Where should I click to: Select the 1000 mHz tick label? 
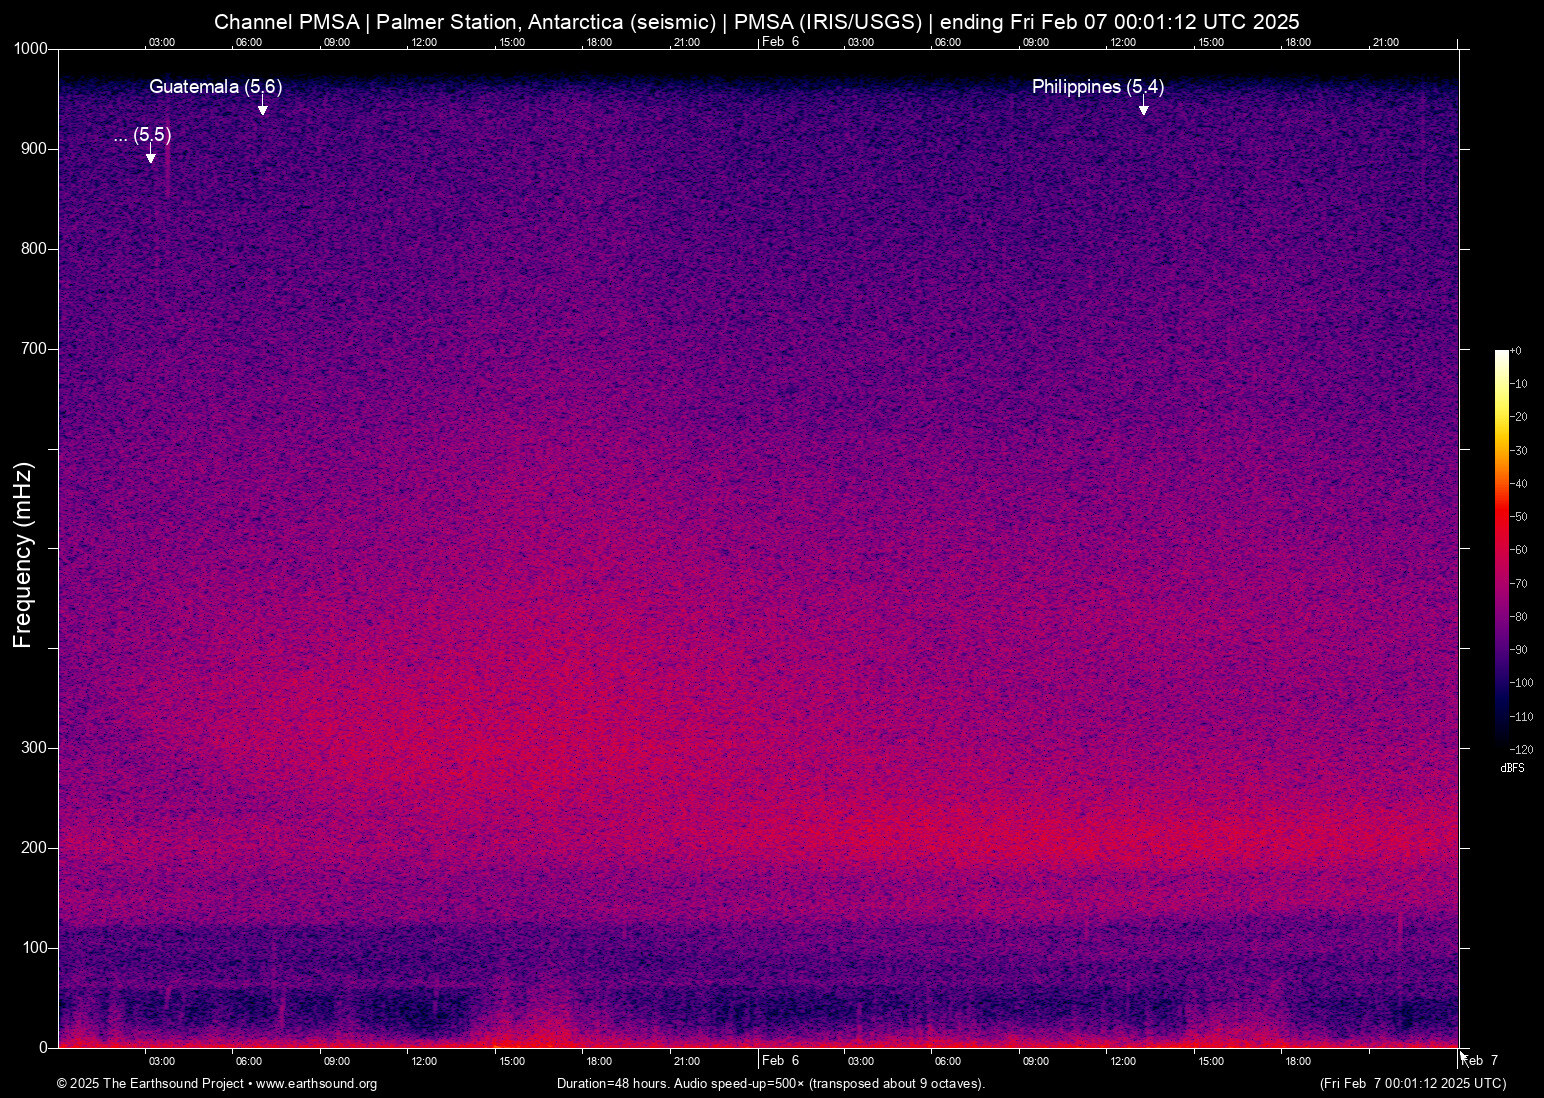[31, 48]
